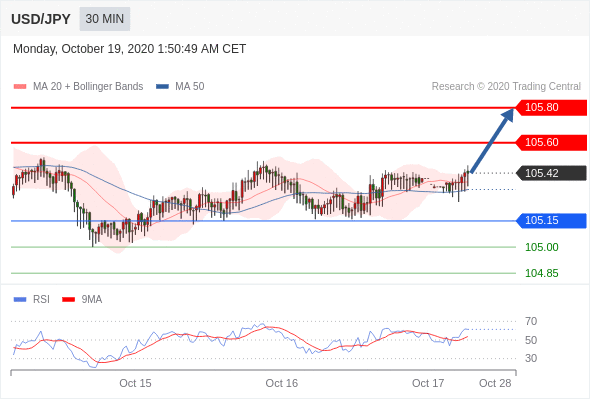This screenshot has width=590, height=400.
Task: Click the RSI legend label
Action: 41,300
